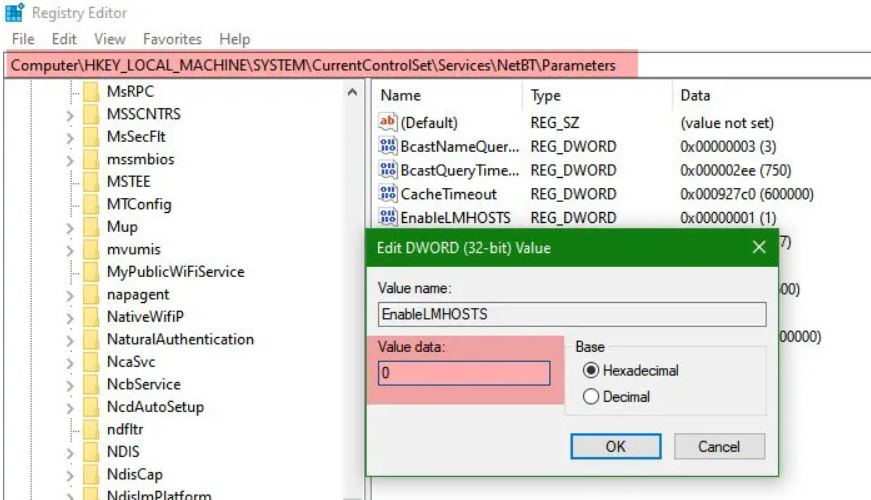Click the BcastQueryTime... DWORD icon

click(387, 169)
